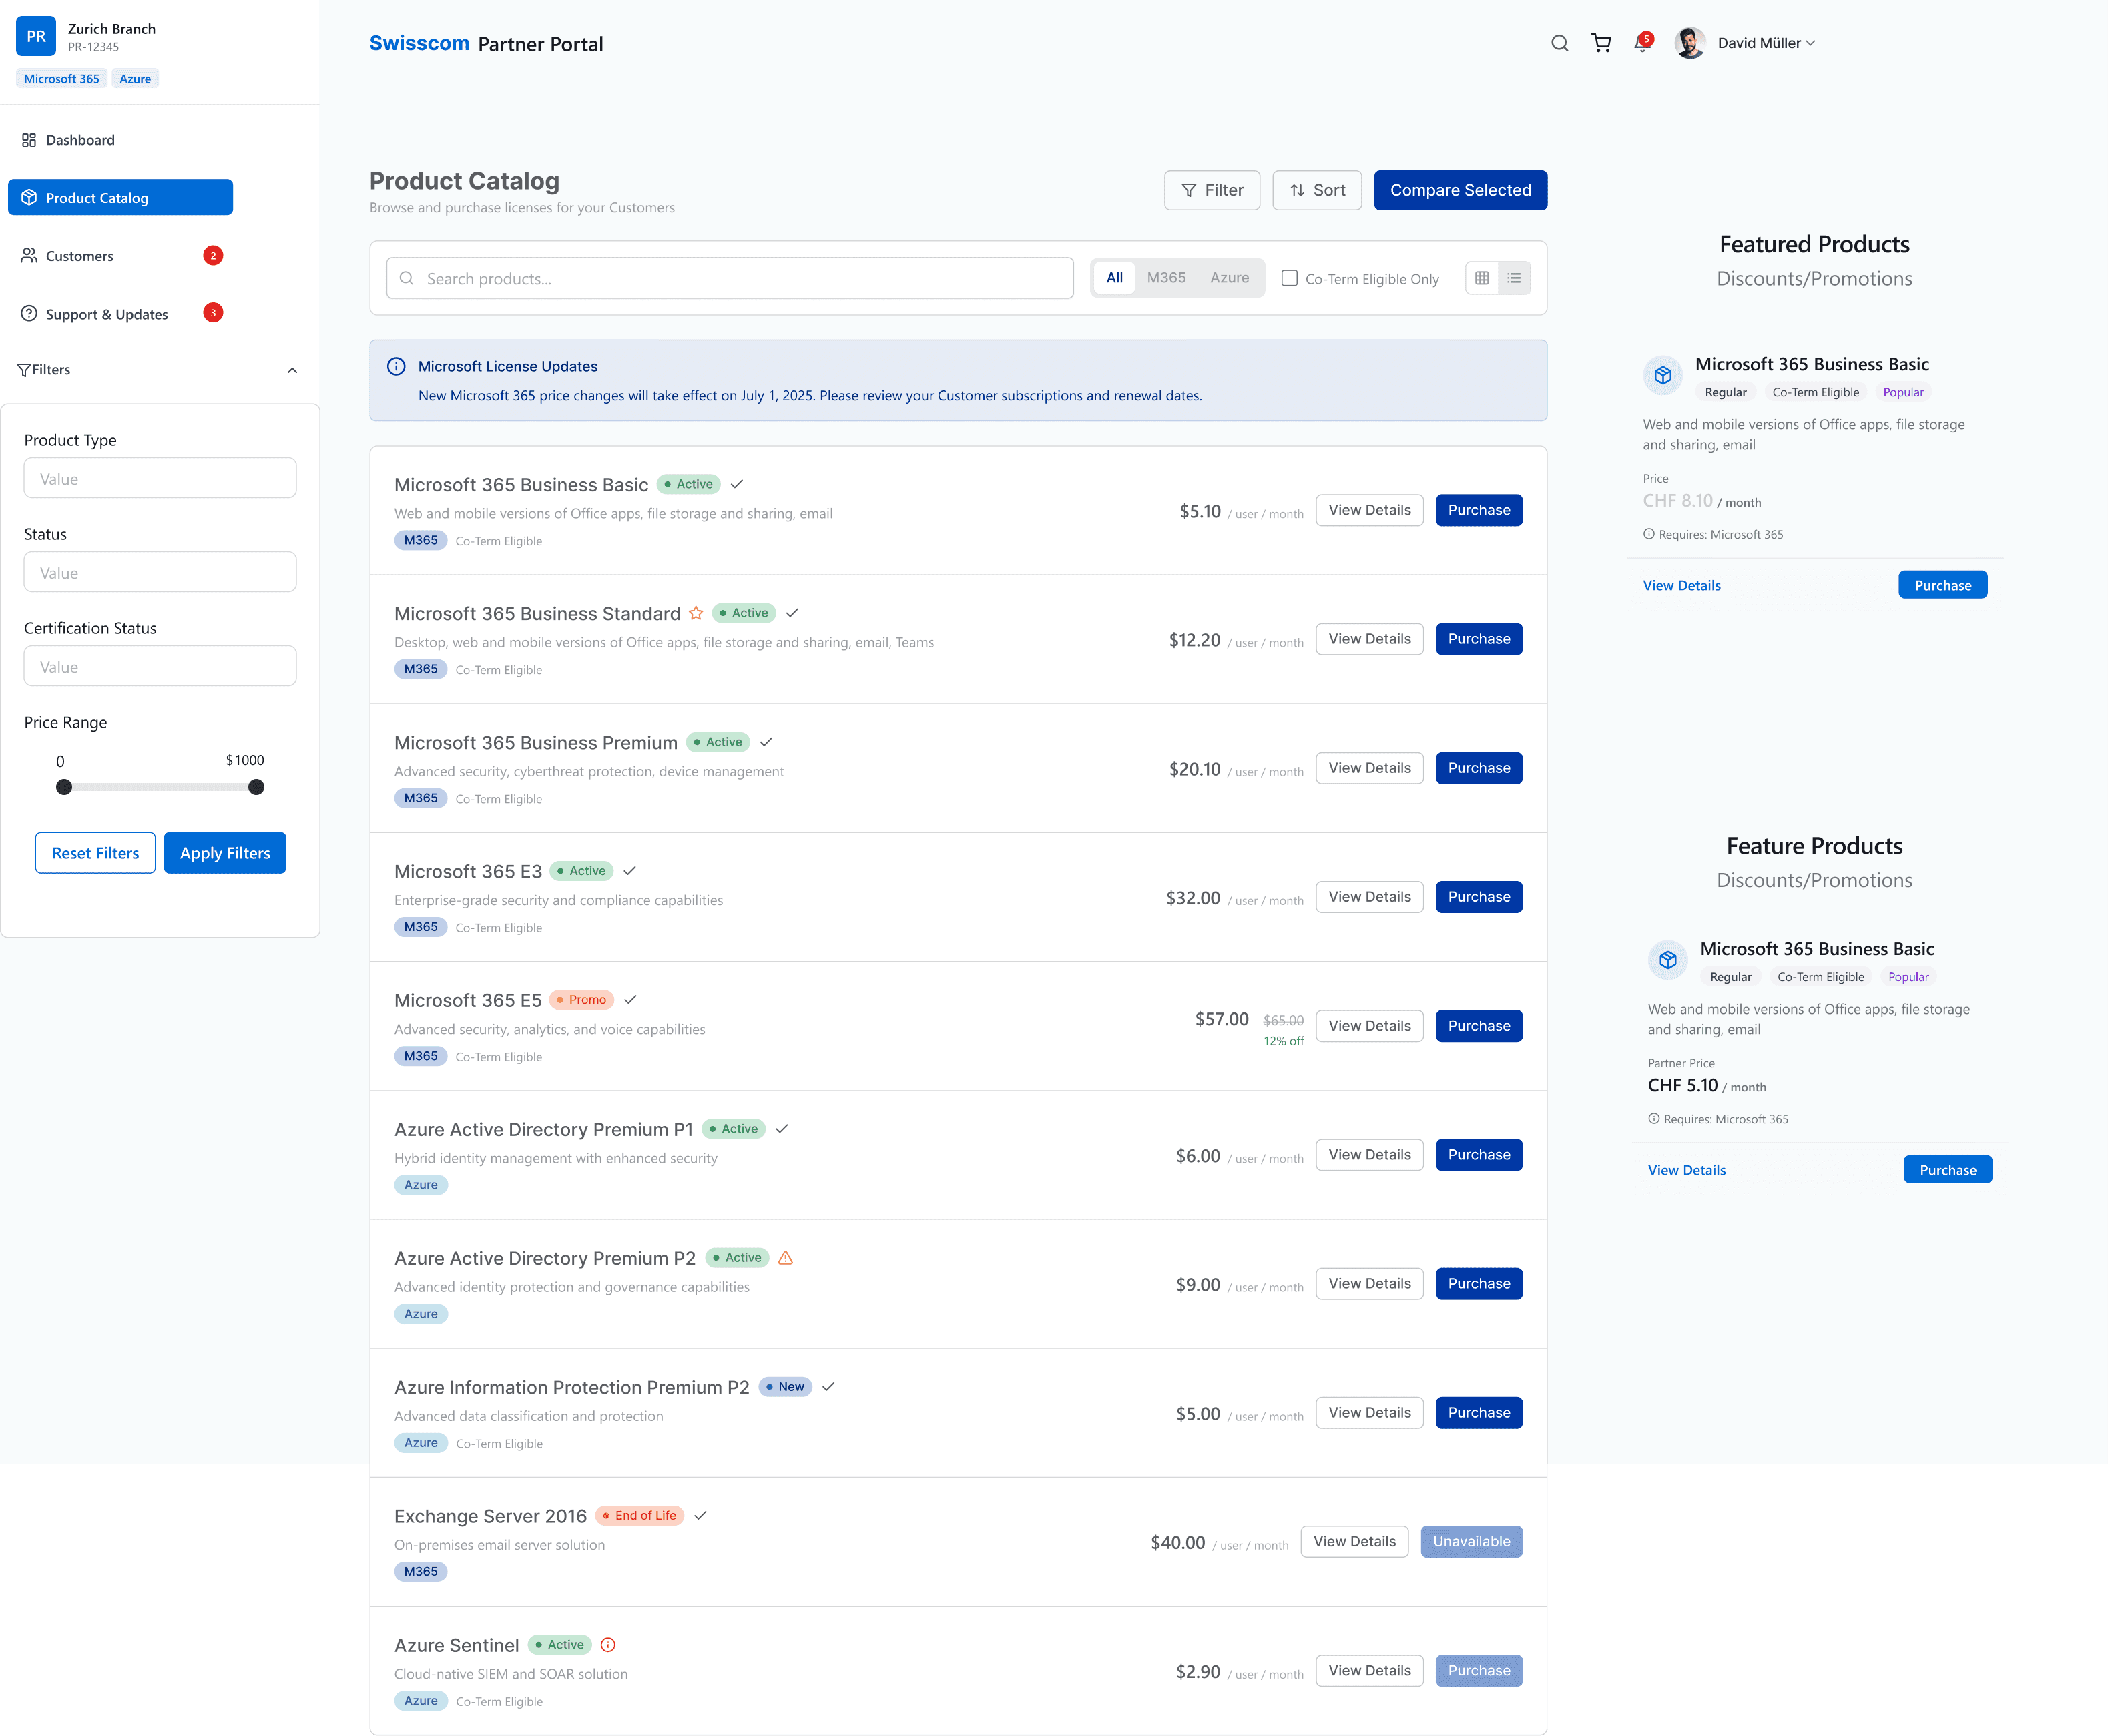Screen dimensions: 2108x1736
Task: Switch to list view layout
Action: (x=1514, y=278)
